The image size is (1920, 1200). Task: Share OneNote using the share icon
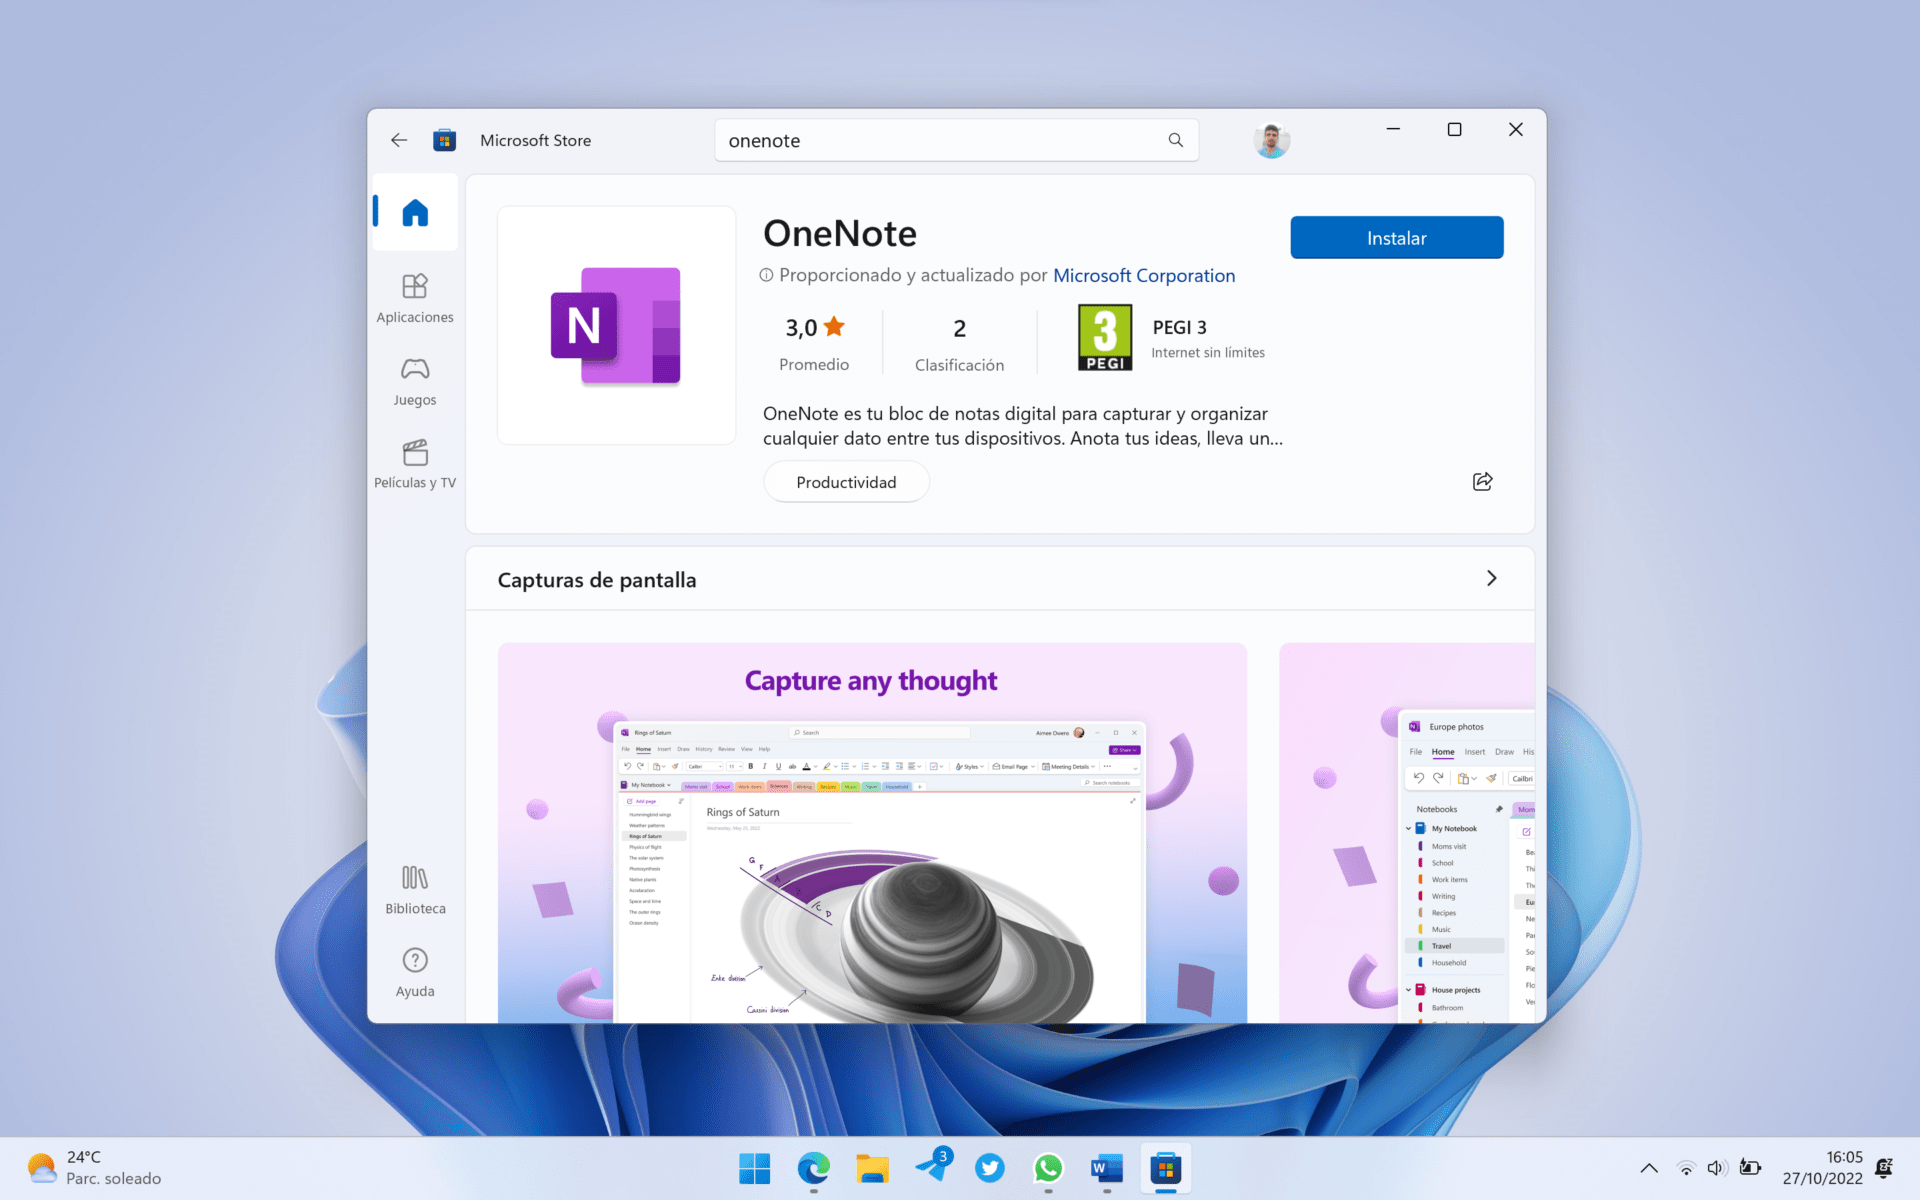(x=1482, y=481)
